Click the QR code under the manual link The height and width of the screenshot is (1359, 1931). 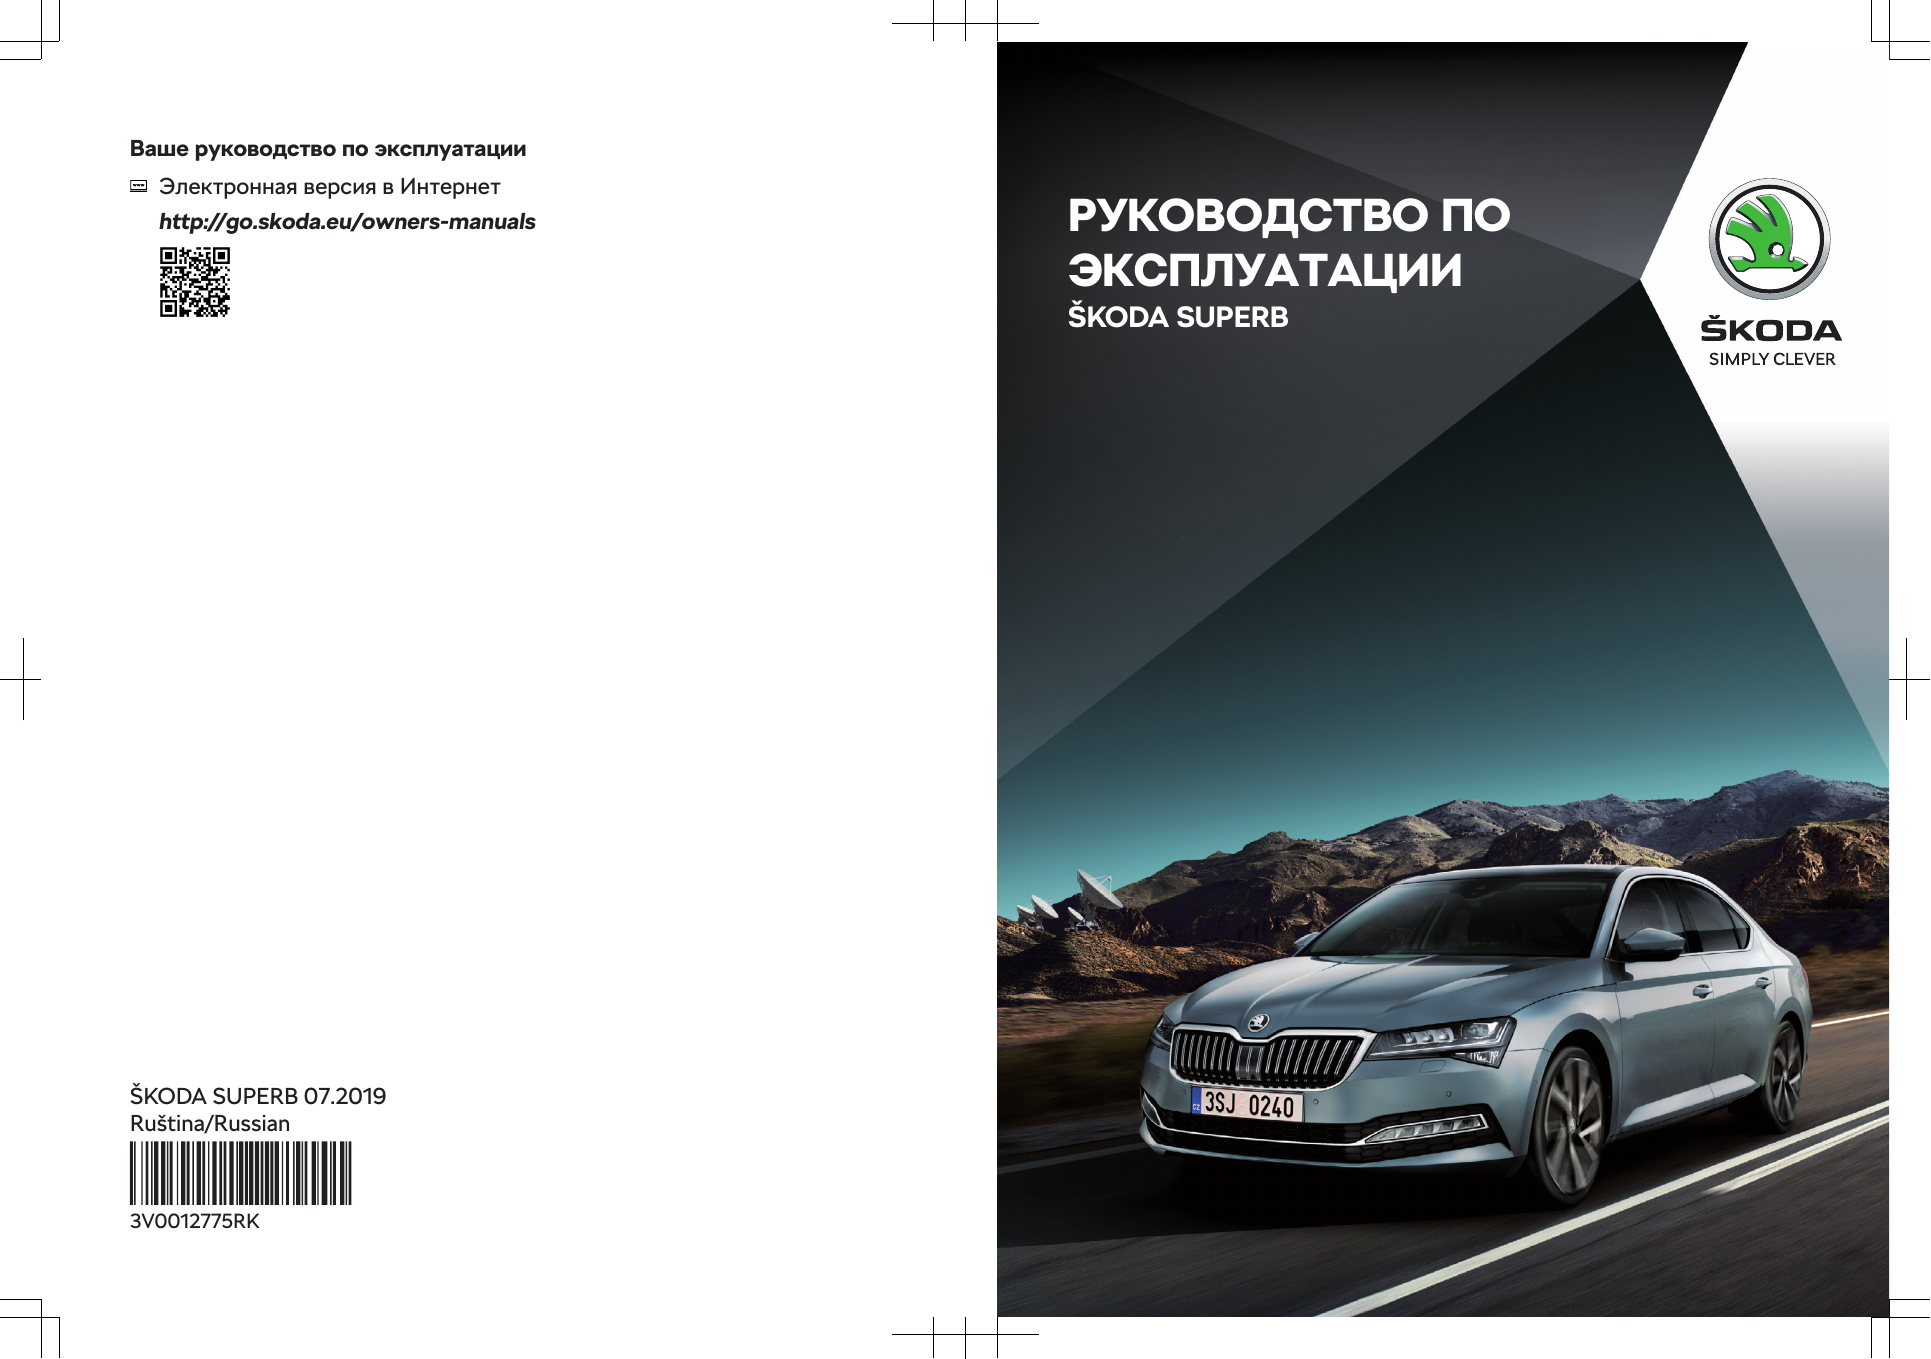pyautogui.click(x=195, y=282)
